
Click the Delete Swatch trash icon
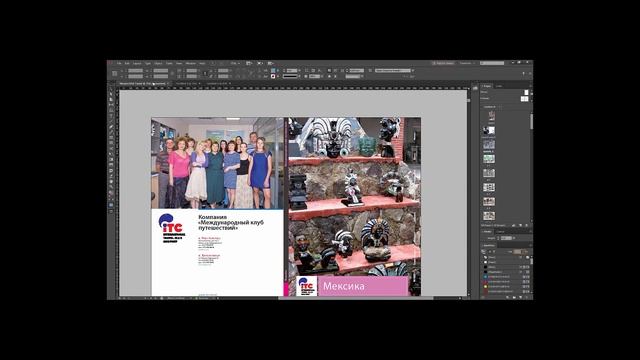pos(527,298)
